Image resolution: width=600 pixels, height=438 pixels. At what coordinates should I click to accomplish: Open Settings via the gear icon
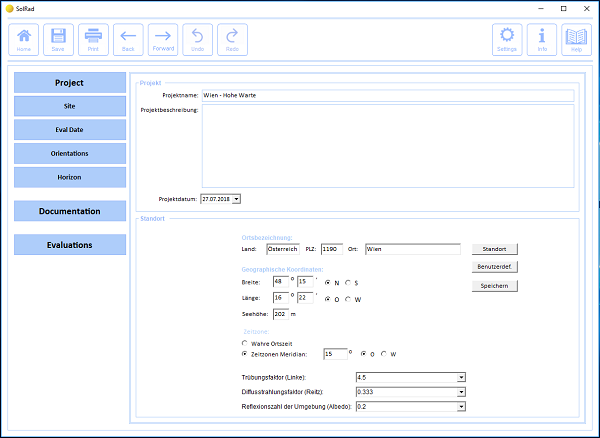point(507,39)
